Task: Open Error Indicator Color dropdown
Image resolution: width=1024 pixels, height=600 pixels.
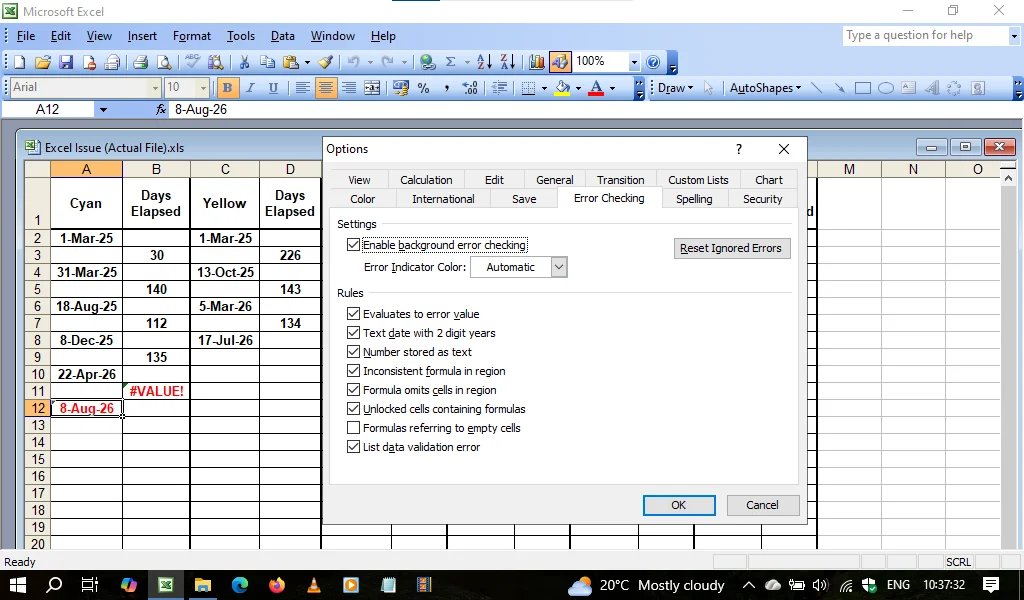Action: click(x=559, y=267)
